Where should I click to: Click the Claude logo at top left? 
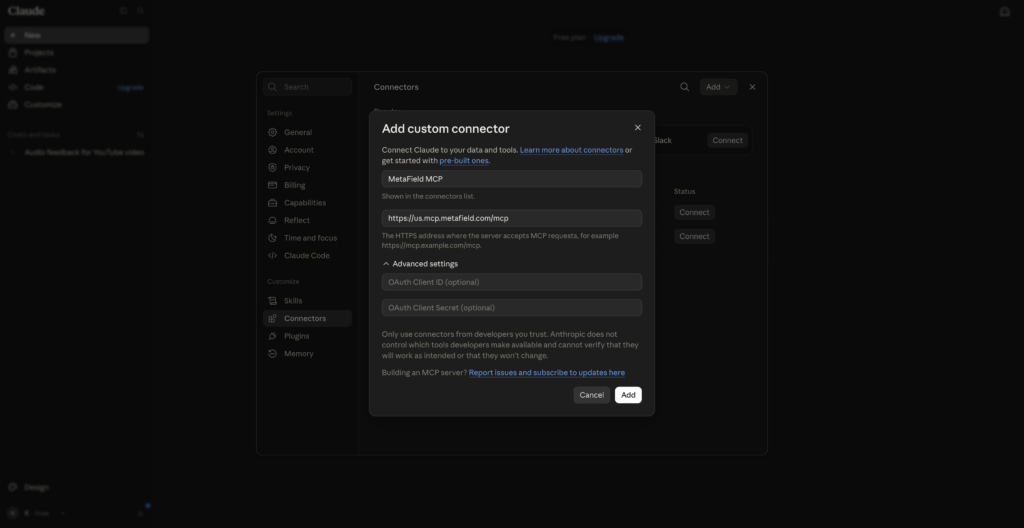coord(26,11)
